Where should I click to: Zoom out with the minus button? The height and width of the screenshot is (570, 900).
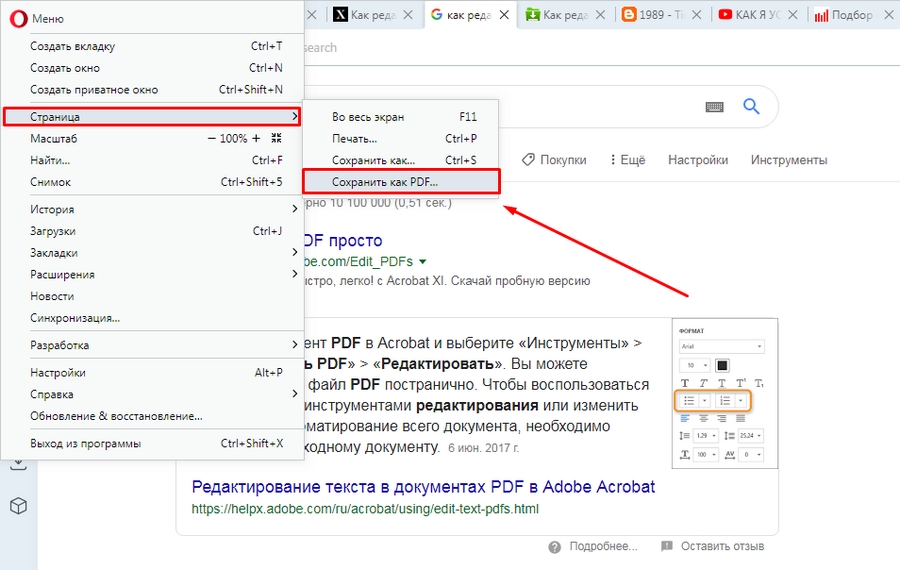pyautogui.click(x=212, y=138)
